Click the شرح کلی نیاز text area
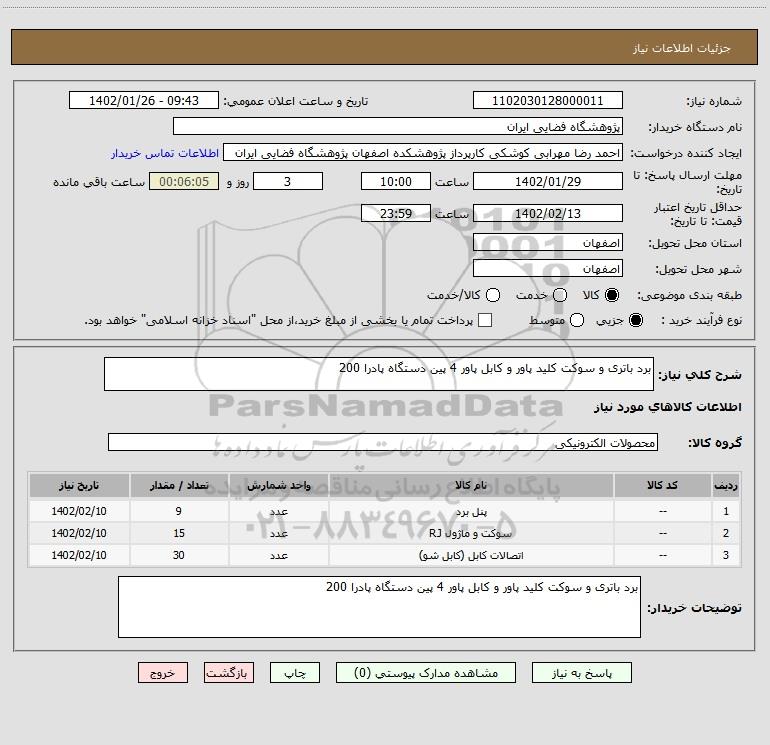The height and width of the screenshot is (745, 770). point(379,374)
